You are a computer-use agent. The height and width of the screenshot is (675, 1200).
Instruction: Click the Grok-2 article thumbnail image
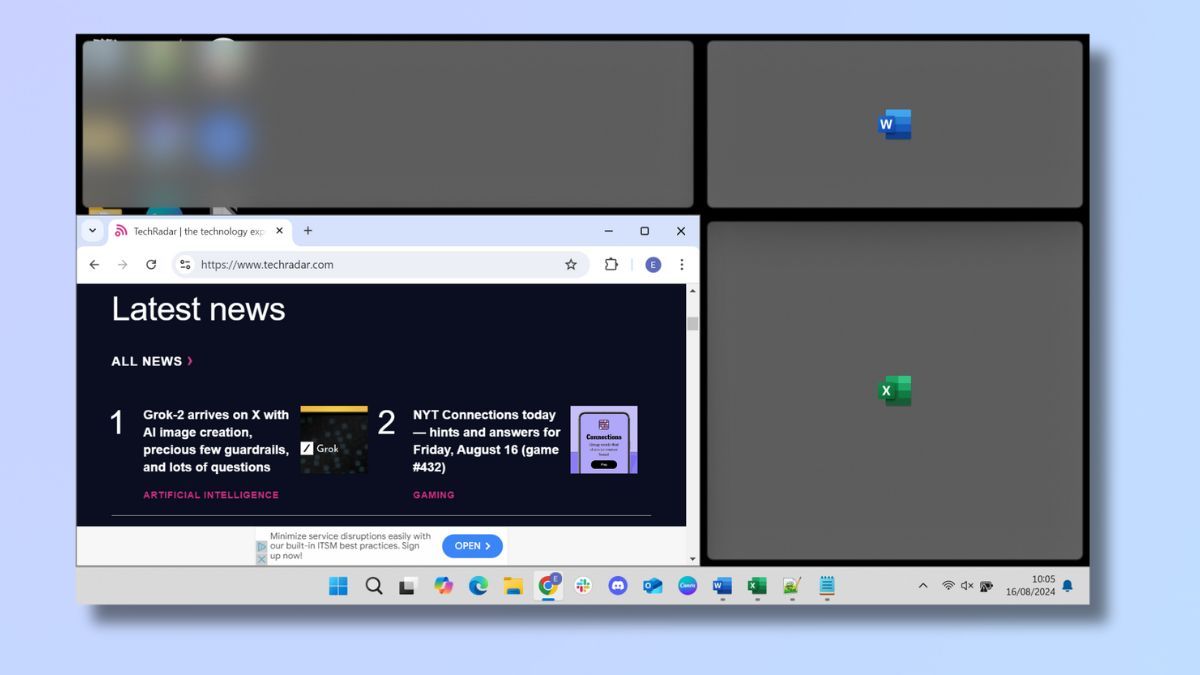333,440
